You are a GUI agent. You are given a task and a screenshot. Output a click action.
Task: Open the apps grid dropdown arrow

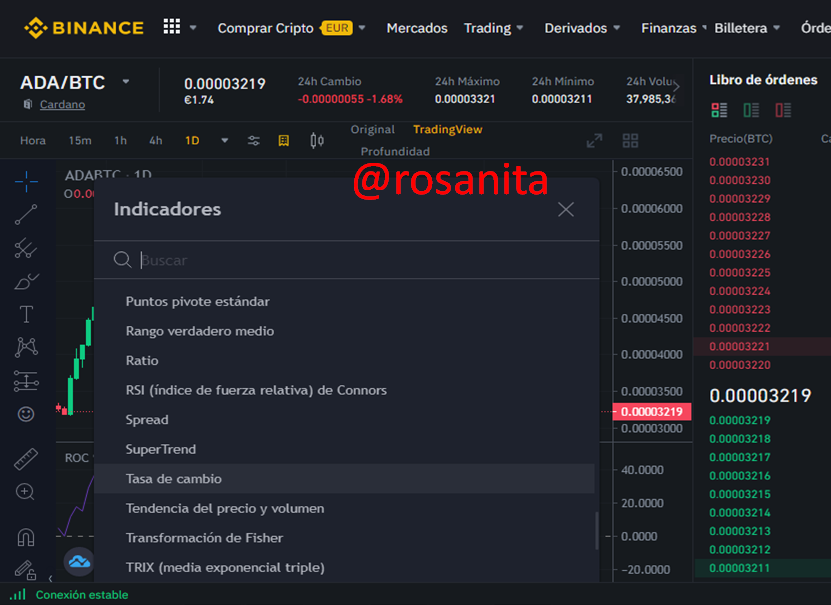193,28
